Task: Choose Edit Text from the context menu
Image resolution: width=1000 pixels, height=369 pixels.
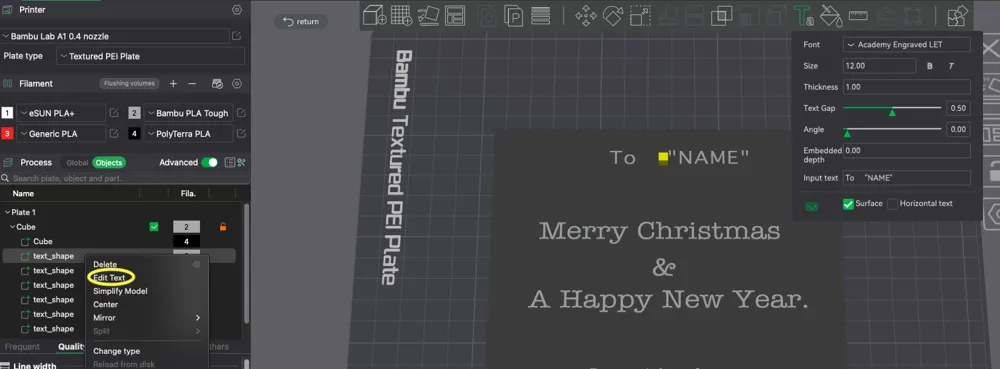Action: tap(109, 278)
